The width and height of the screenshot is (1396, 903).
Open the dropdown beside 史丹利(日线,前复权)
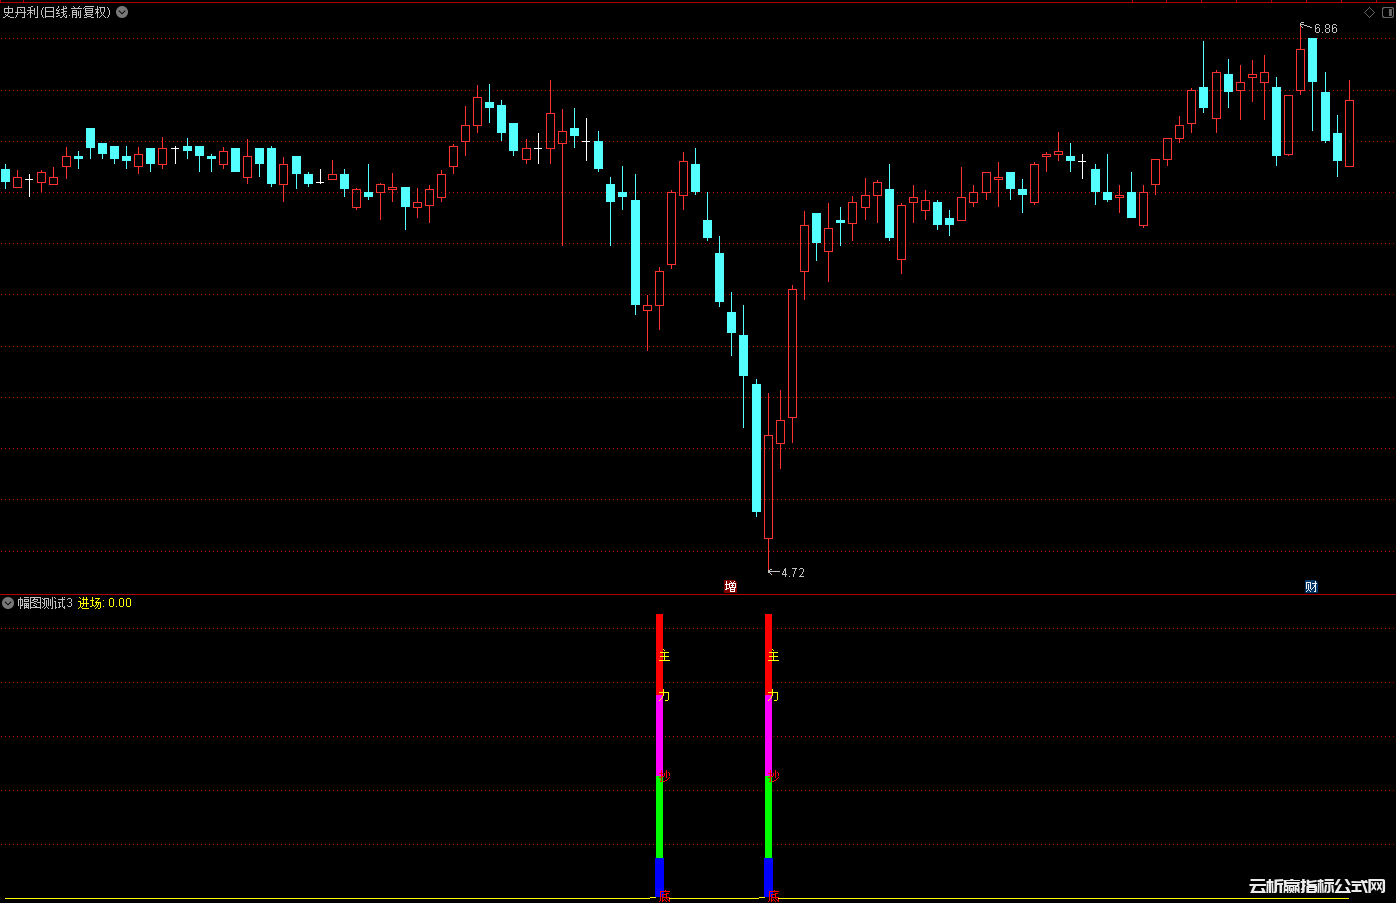122,12
